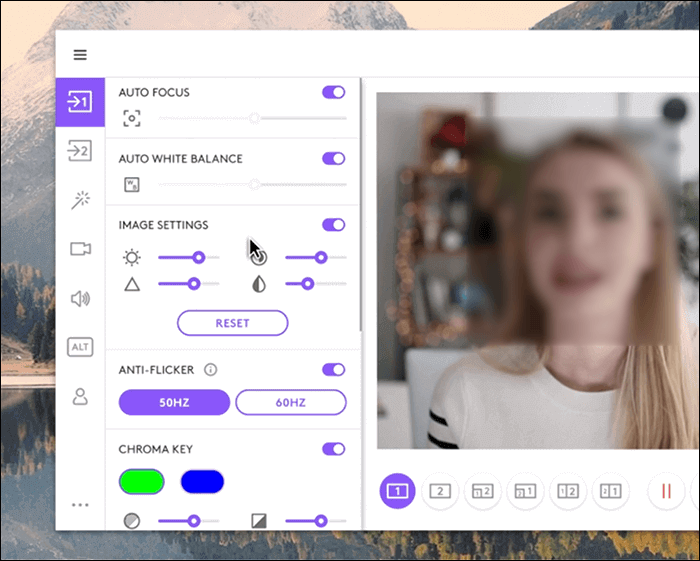Disable the Chroma Key toggle
Image resolution: width=700 pixels, height=561 pixels.
pyautogui.click(x=334, y=449)
